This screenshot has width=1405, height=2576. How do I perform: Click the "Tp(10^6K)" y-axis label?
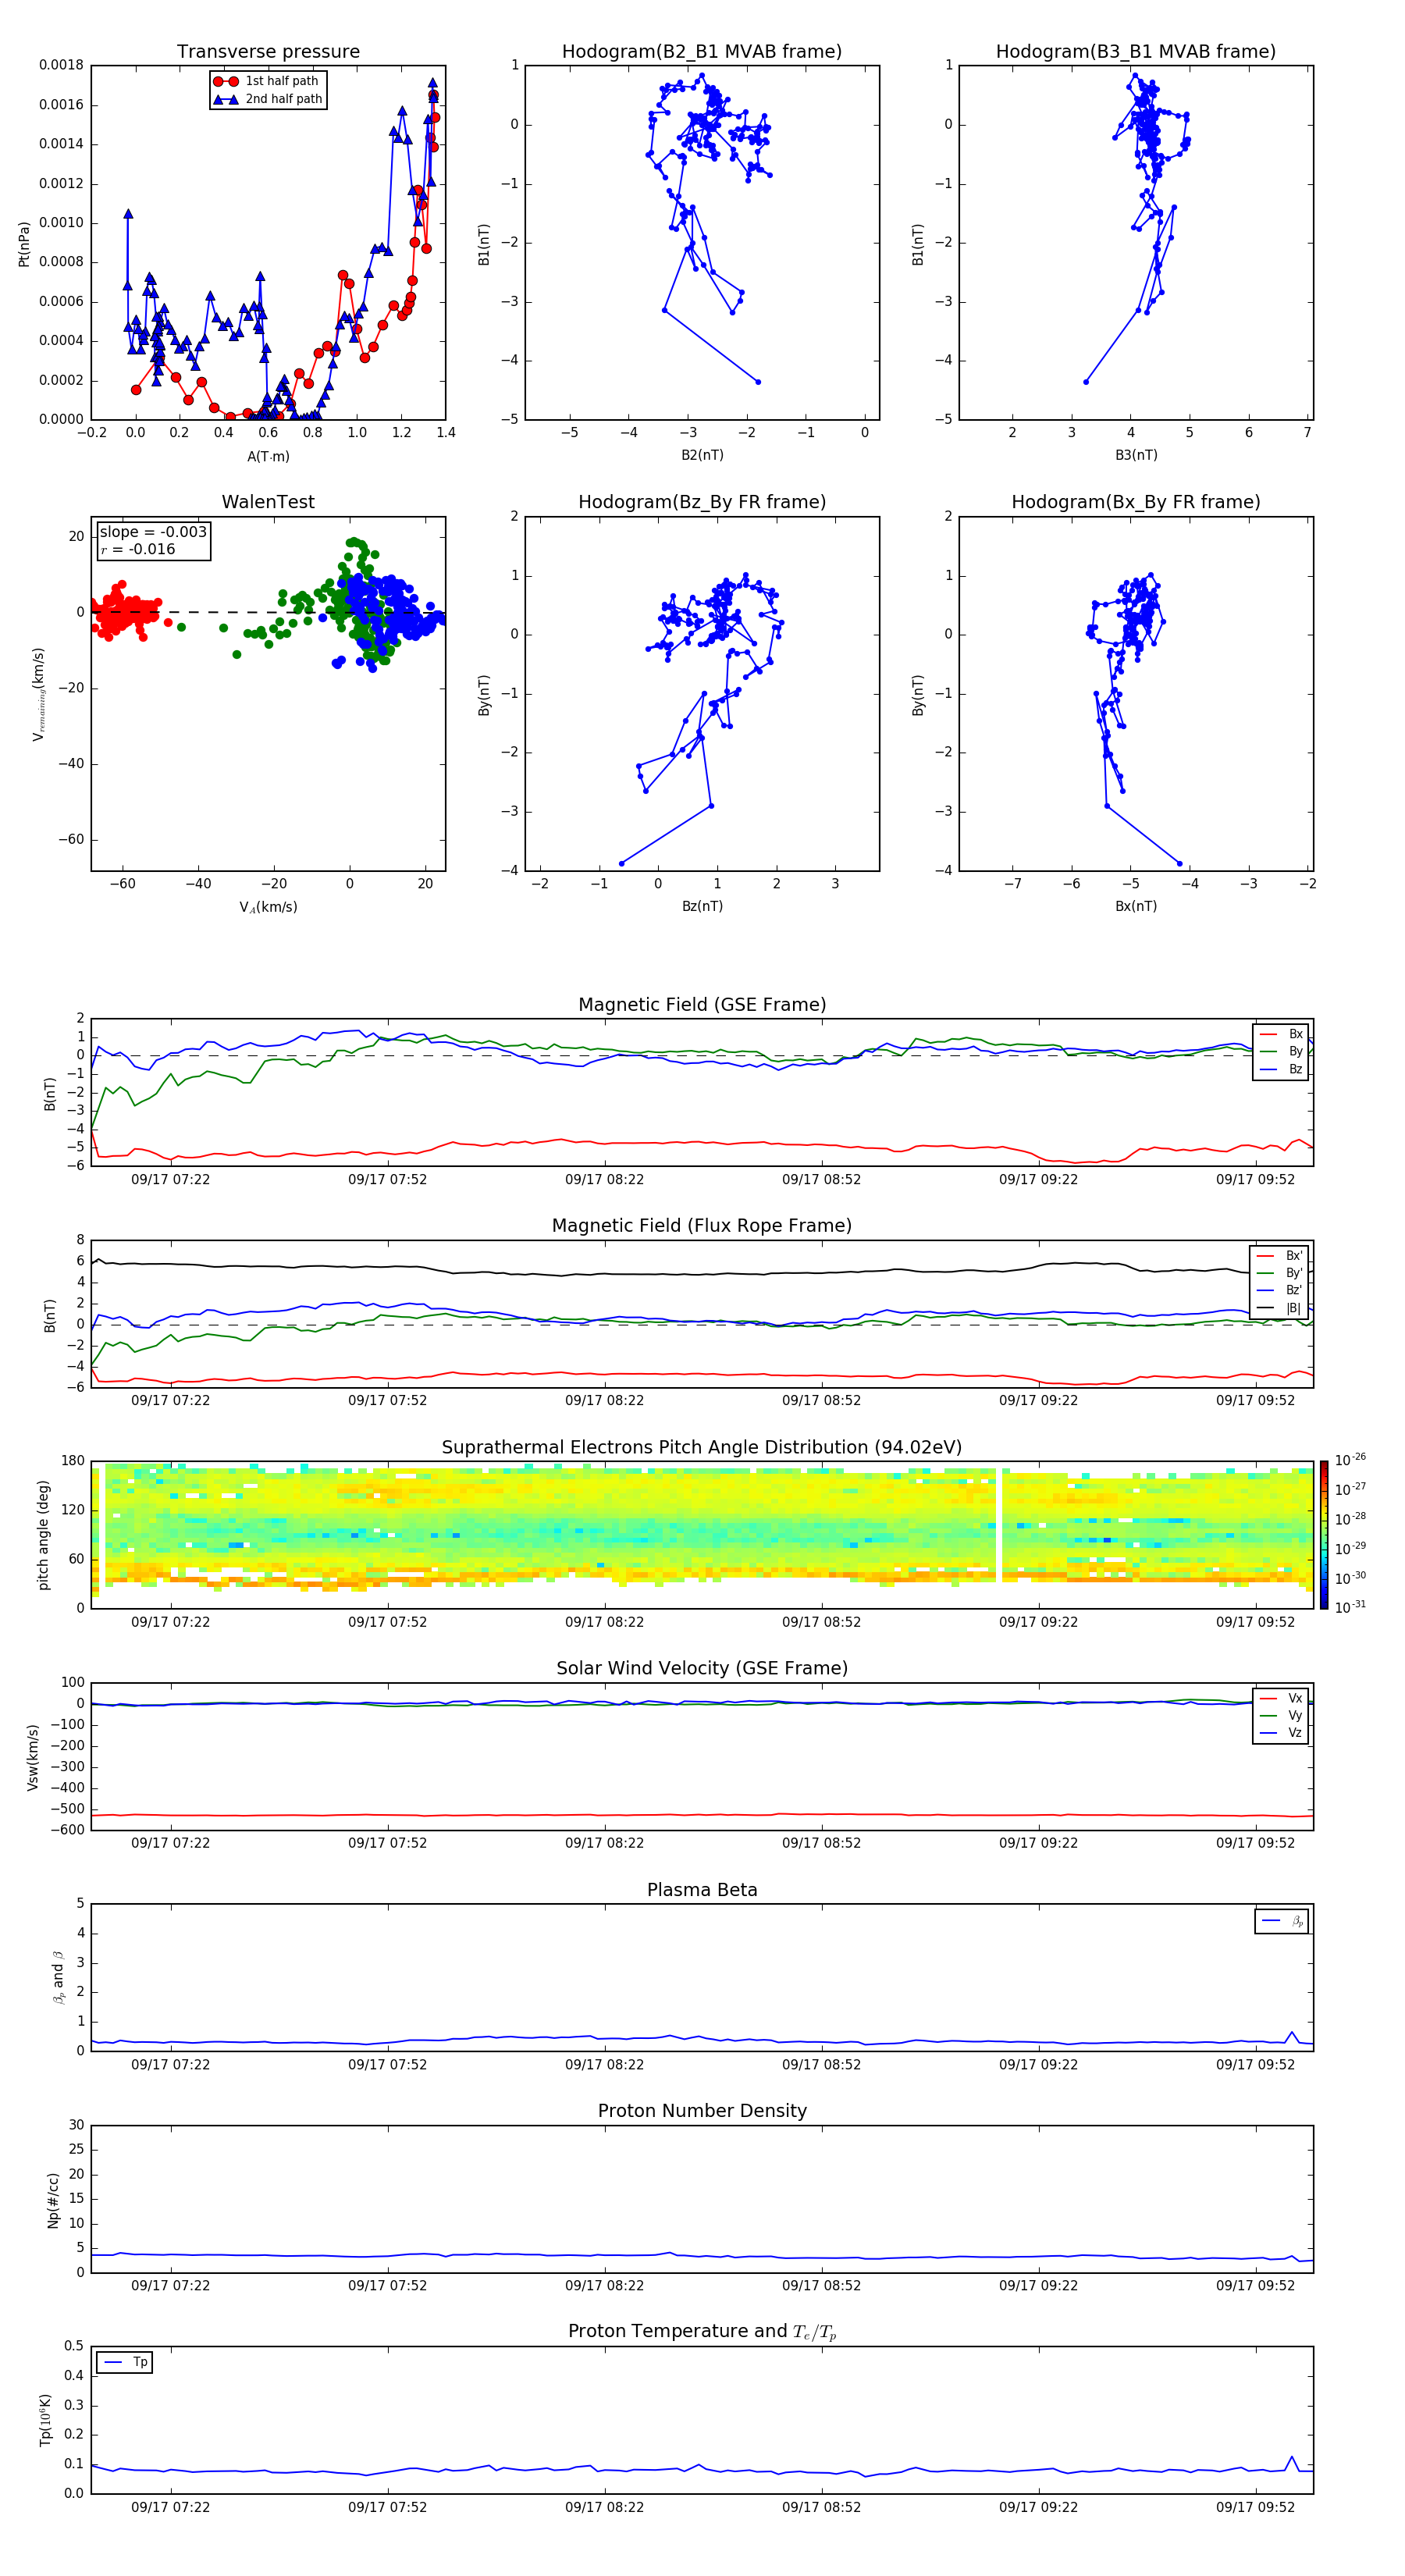(x=44, y=2420)
